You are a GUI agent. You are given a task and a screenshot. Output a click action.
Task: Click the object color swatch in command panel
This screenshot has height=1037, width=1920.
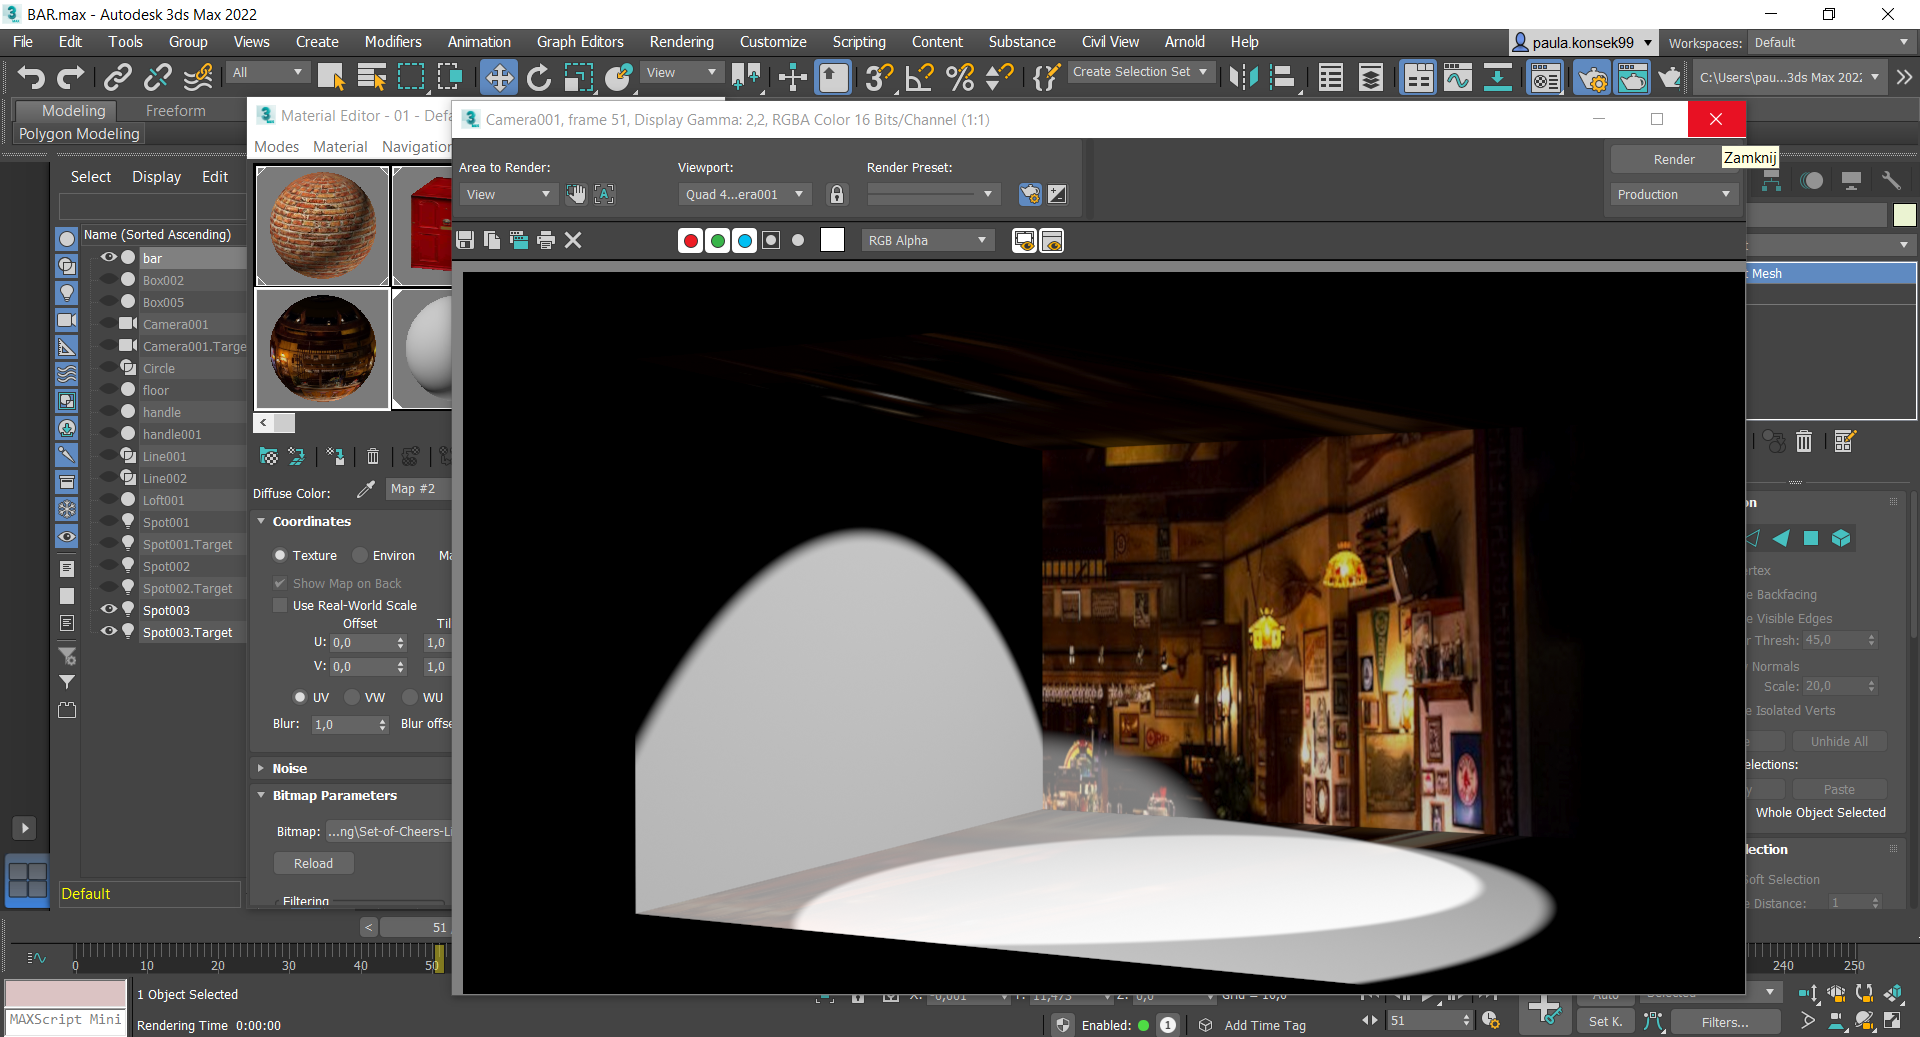coord(1904,215)
